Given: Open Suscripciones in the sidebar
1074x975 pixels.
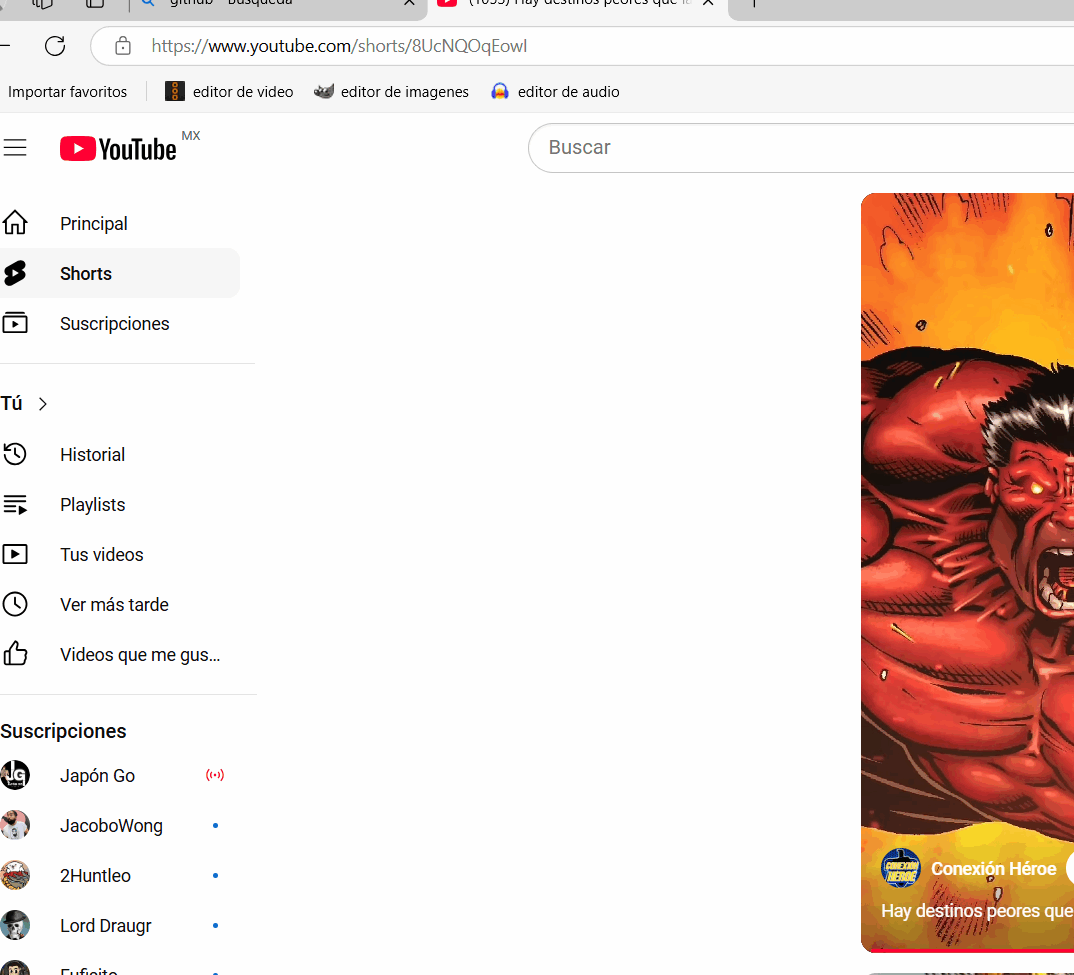Looking at the screenshot, I should pyautogui.click(x=120, y=323).
